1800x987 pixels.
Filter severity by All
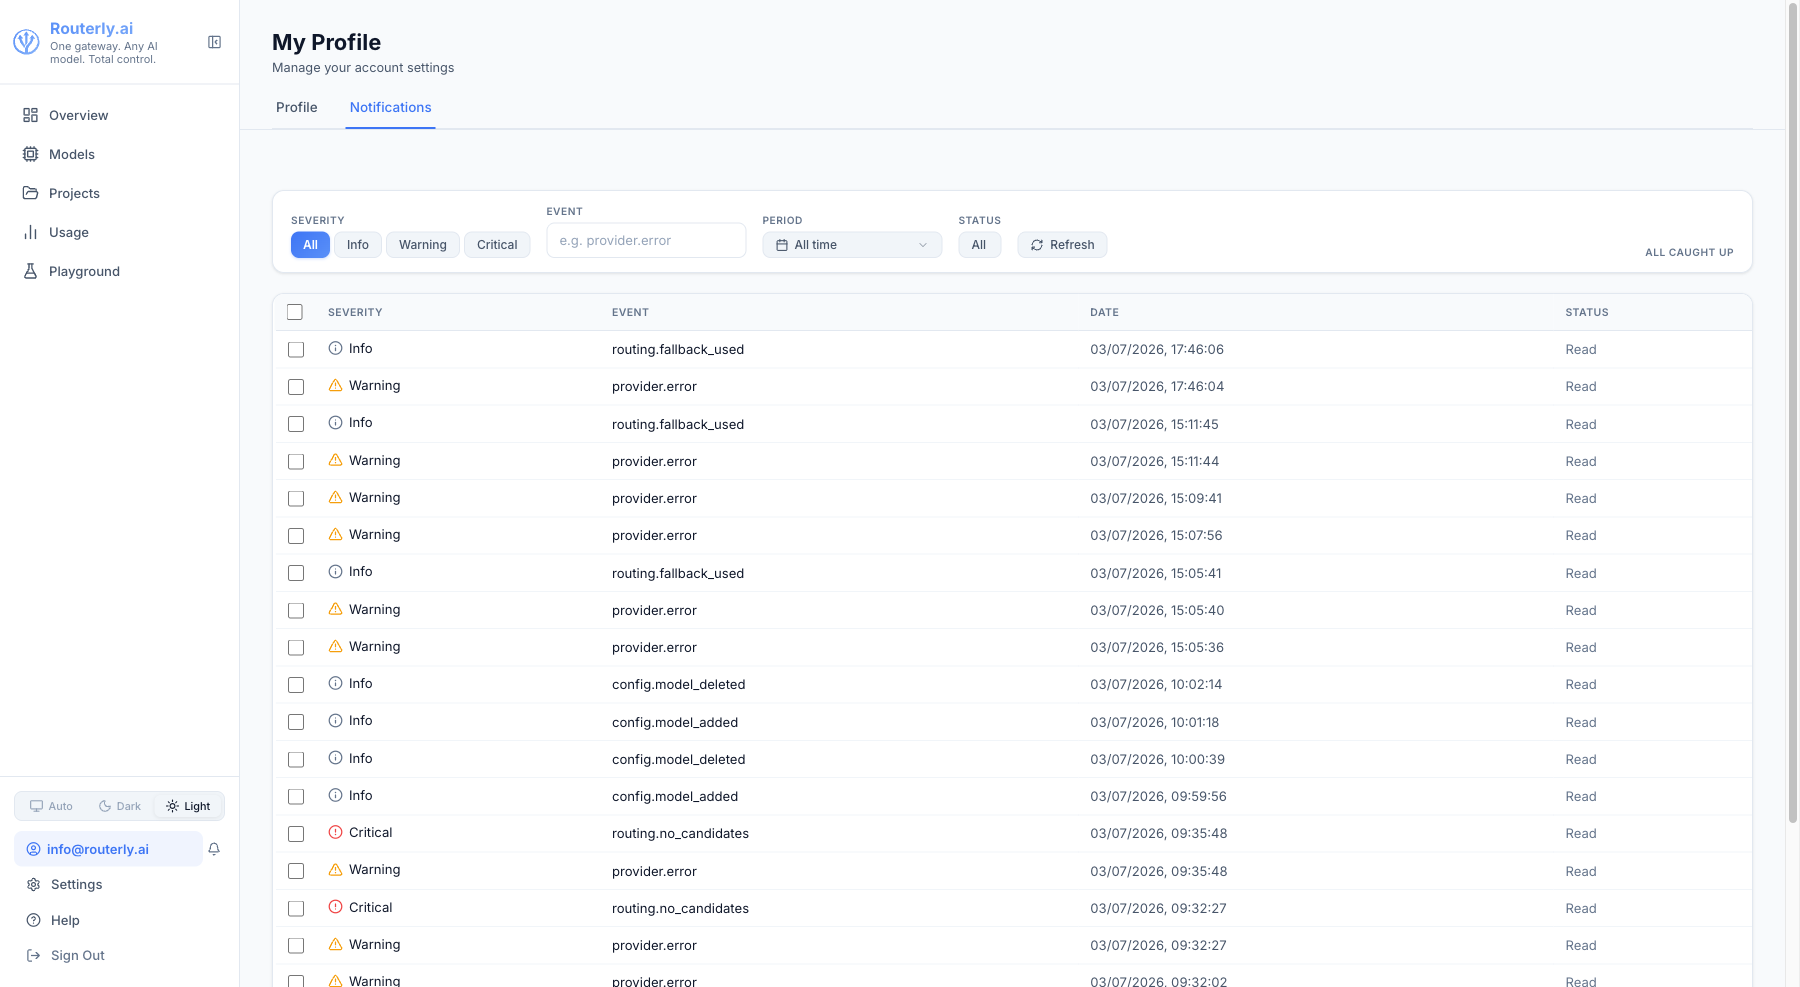click(311, 245)
